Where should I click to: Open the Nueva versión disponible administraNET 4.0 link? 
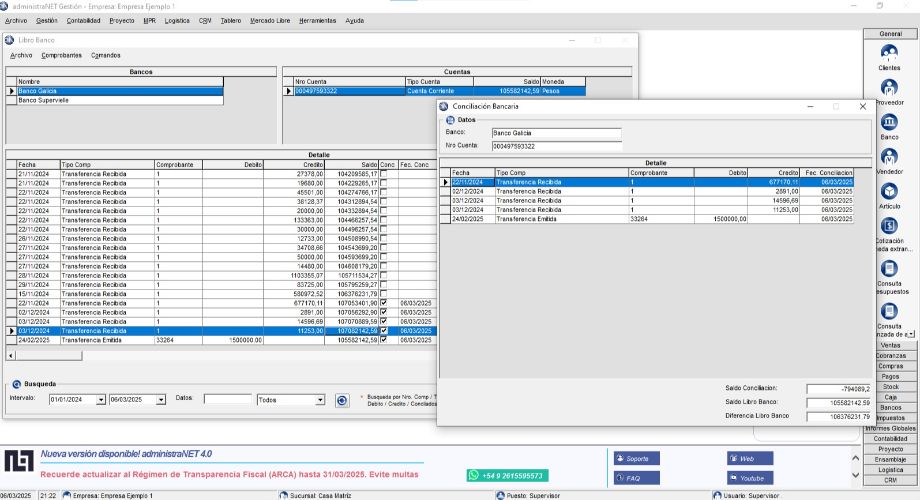126,454
